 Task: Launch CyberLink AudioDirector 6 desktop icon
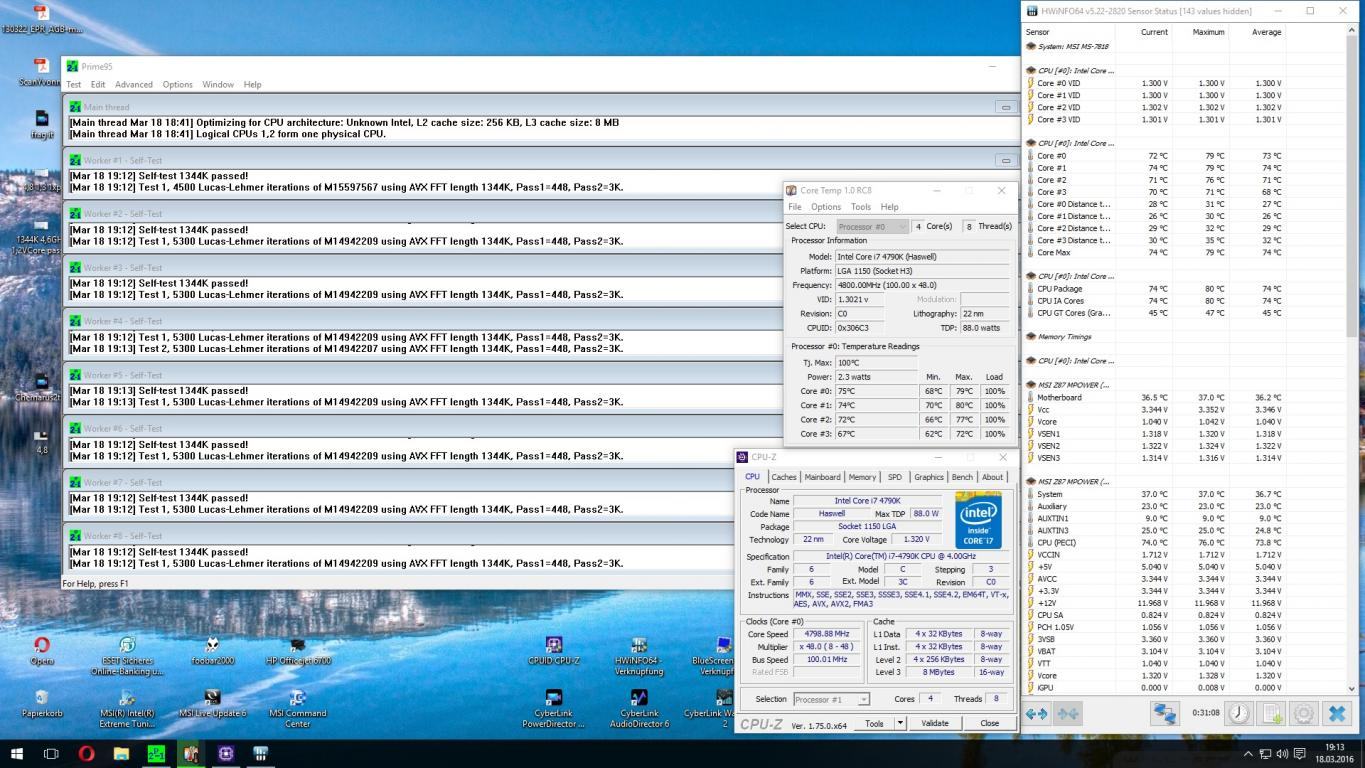(x=639, y=709)
